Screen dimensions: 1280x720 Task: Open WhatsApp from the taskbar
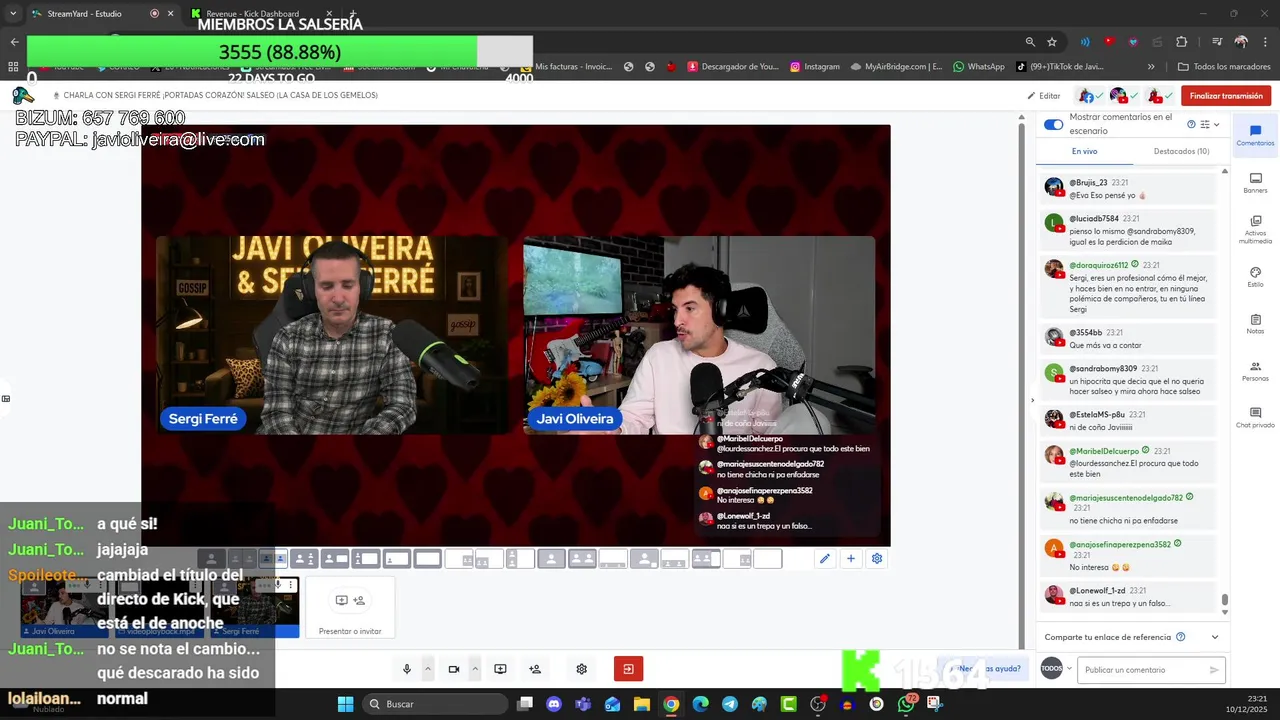pyautogui.click(x=906, y=704)
